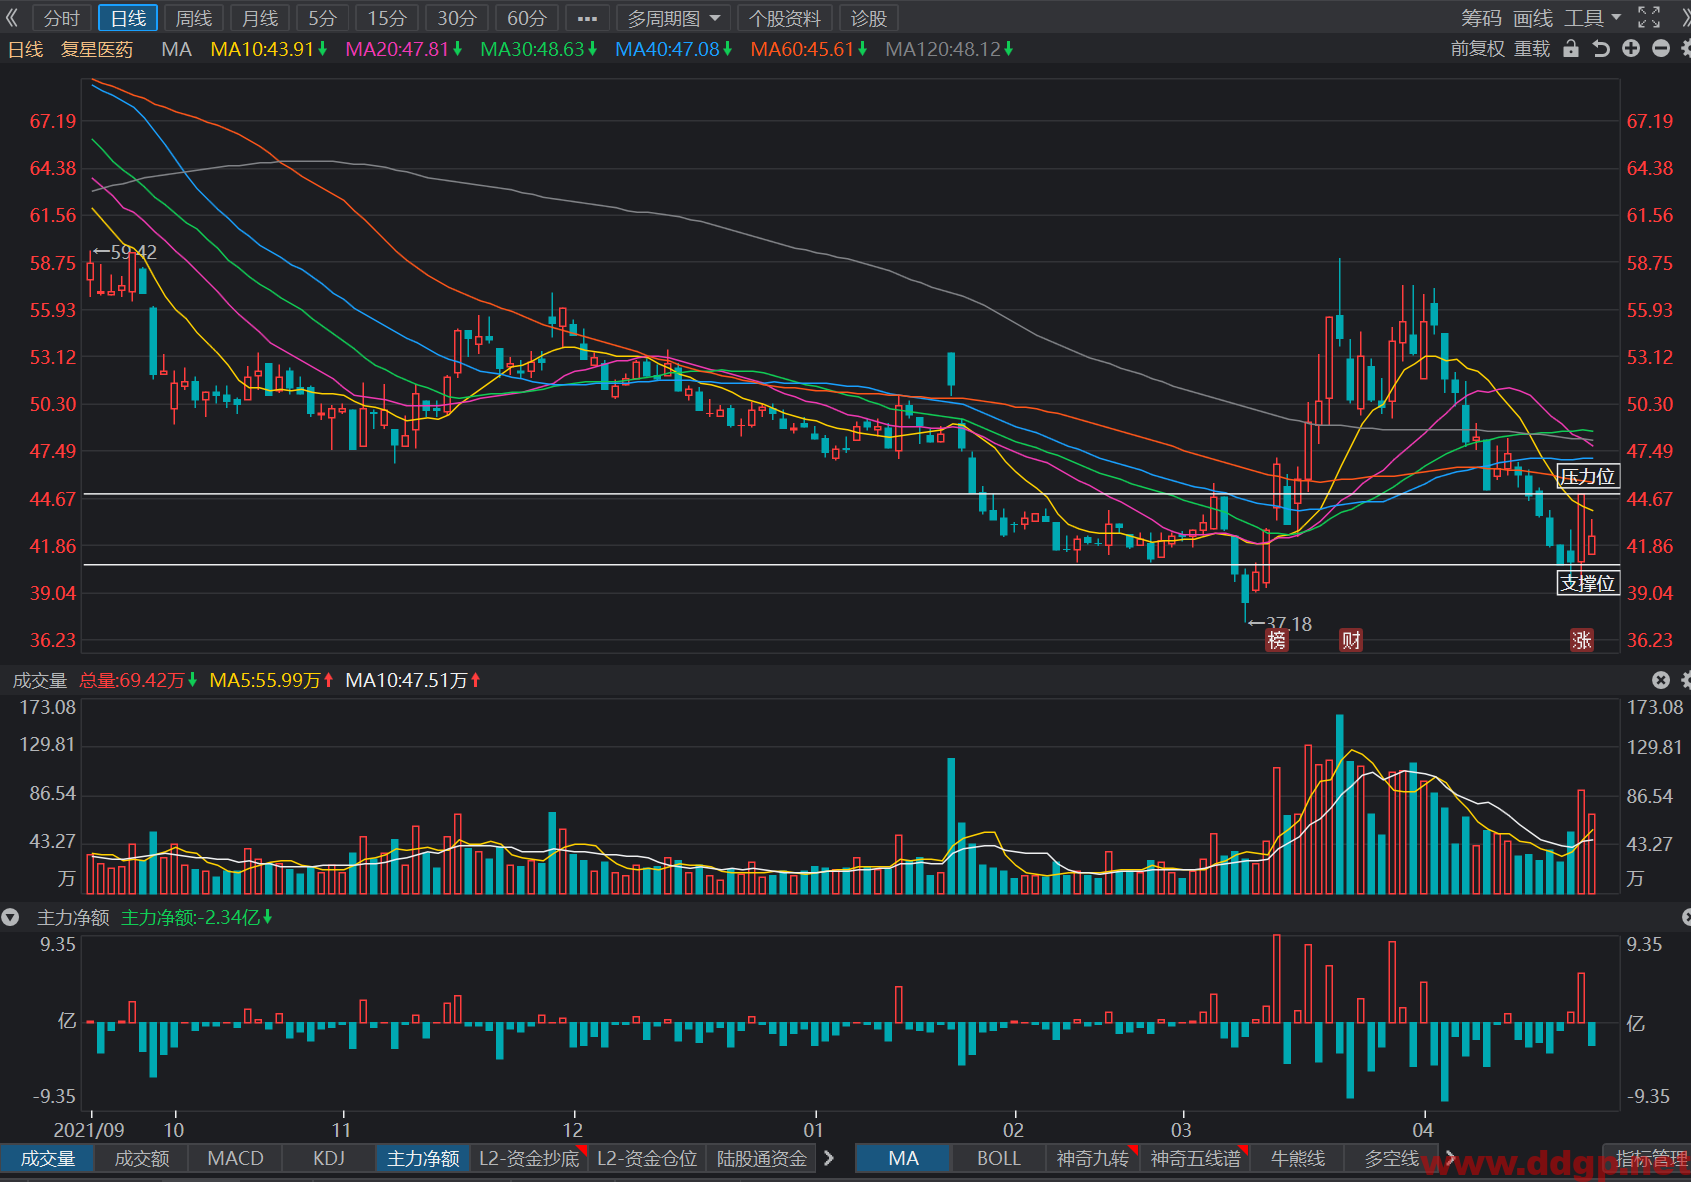Screen dimensions: 1691x1182
Task: Click the 压力位 resistance line label
Action: (1587, 476)
